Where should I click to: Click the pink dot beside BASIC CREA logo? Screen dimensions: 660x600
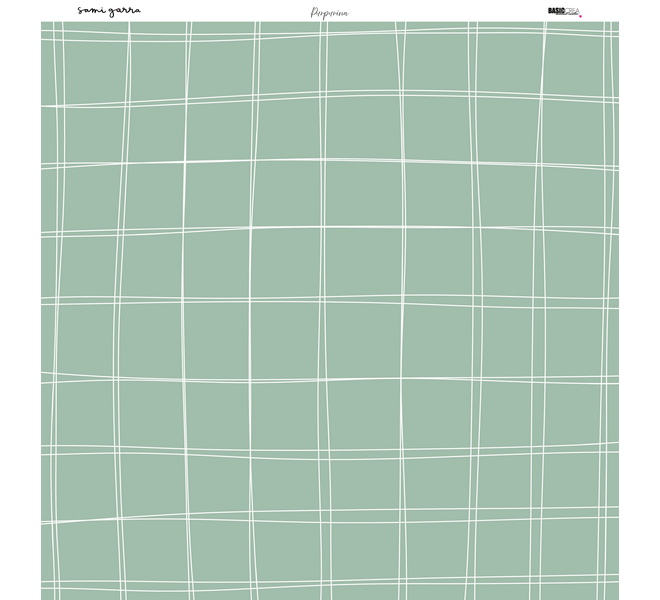click(x=580, y=15)
